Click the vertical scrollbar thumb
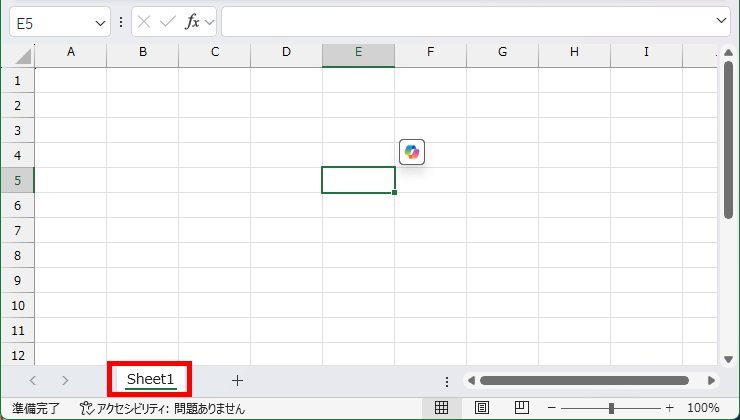Viewport: 740px width, 420px height. click(x=728, y=140)
